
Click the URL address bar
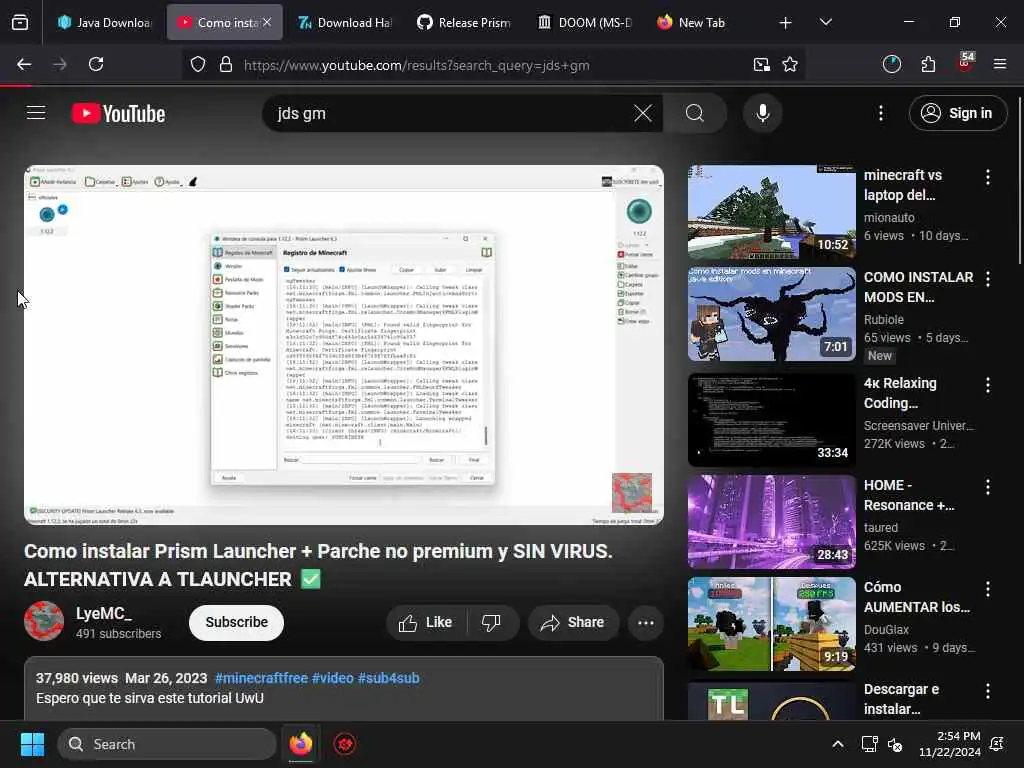tap(493, 65)
